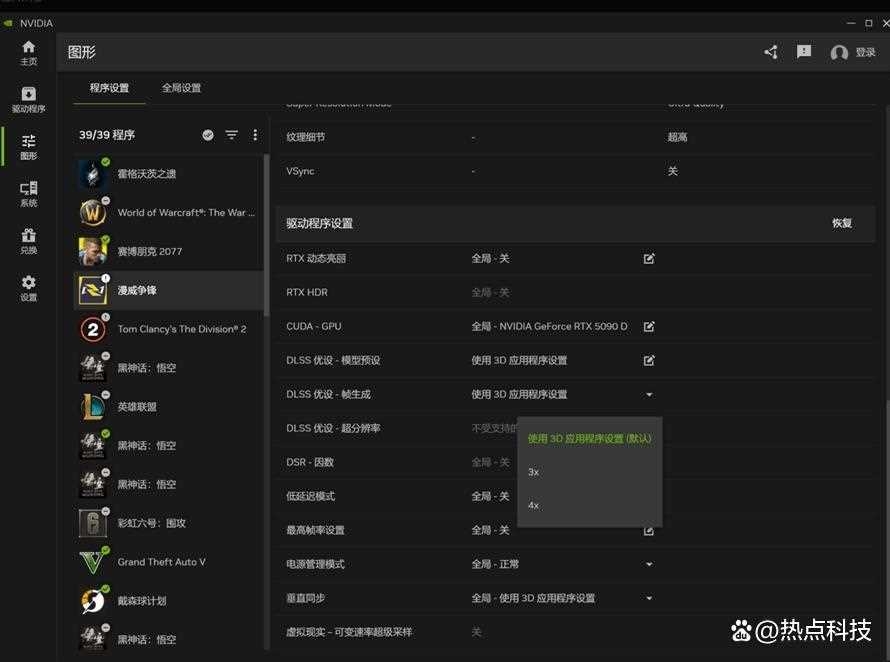Go to the 主页 home page in sidebar
Image resolution: width=890 pixels, height=662 pixels.
28,53
